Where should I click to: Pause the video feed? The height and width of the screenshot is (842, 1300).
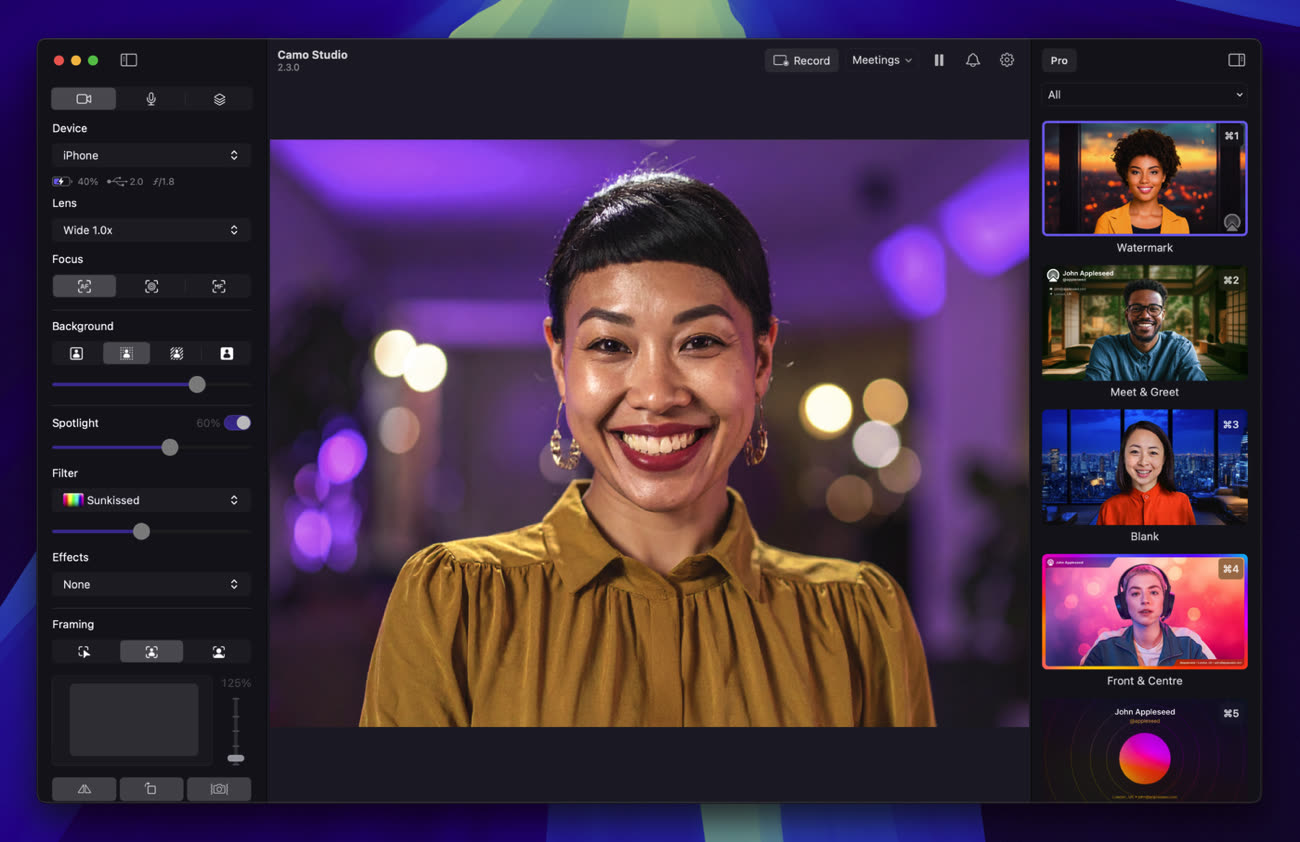click(x=939, y=60)
